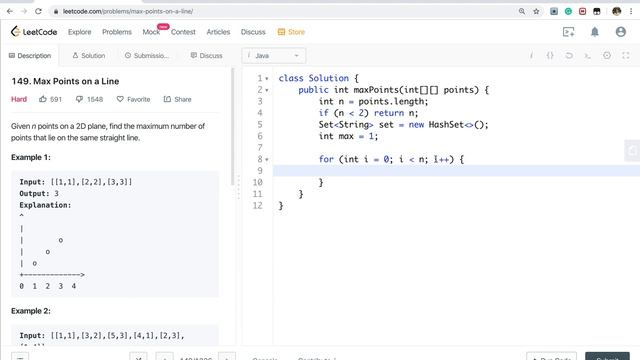Like the problem with thumbs up 691
The height and width of the screenshot is (360, 640).
tap(50, 99)
